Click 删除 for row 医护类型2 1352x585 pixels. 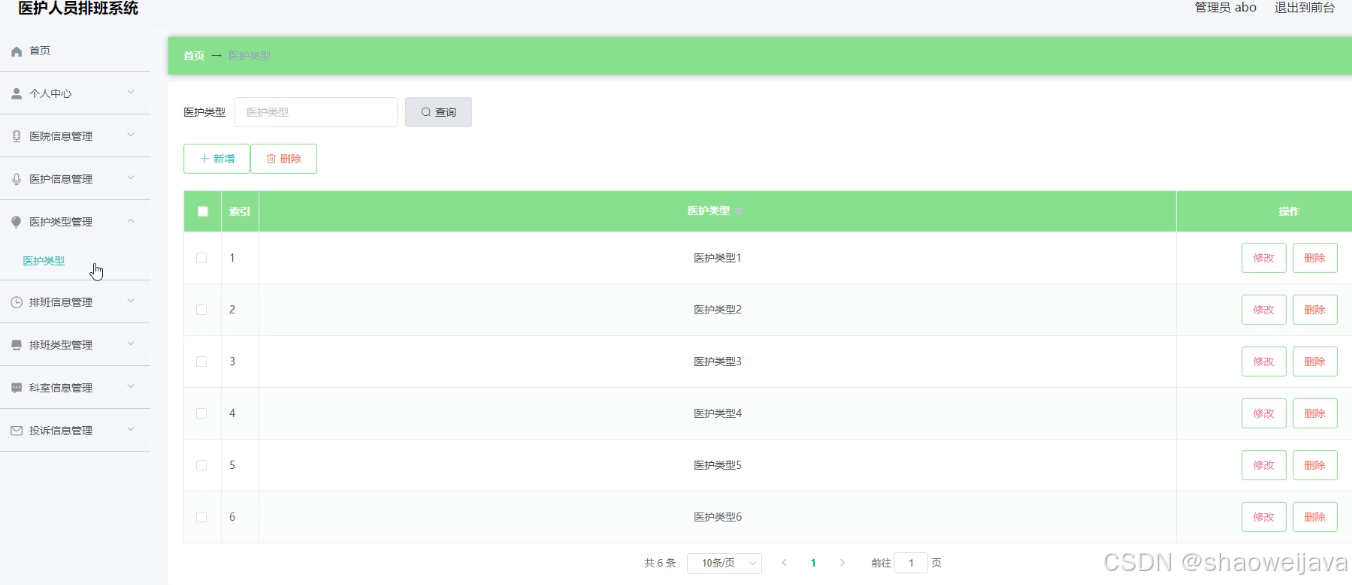coord(1315,310)
